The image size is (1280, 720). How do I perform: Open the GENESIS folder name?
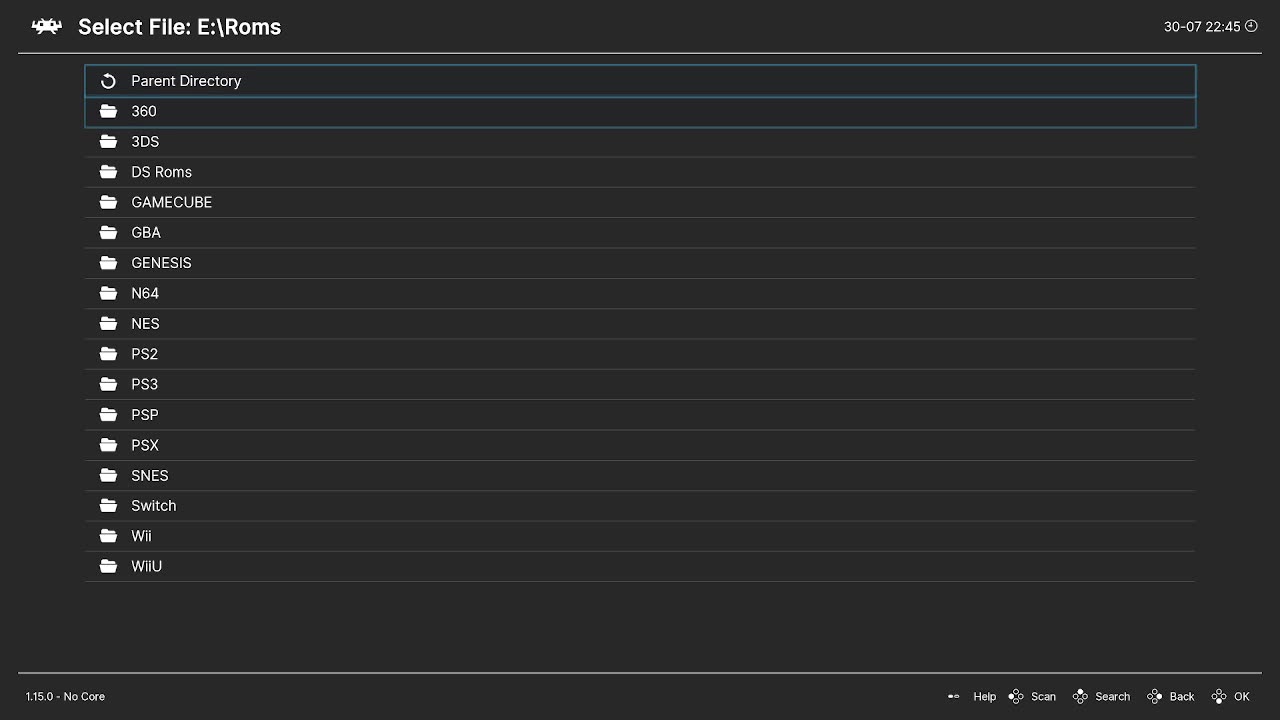pyautogui.click(x=161, y=263)
